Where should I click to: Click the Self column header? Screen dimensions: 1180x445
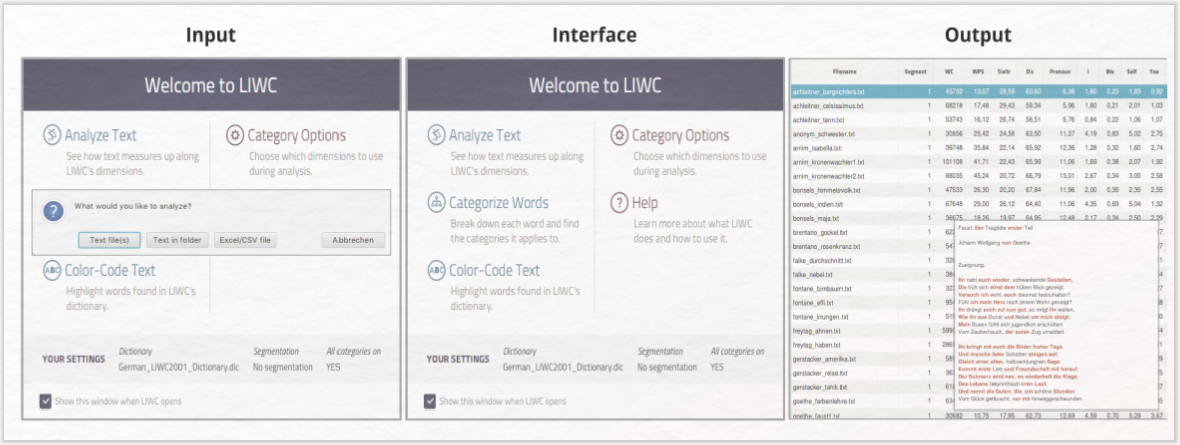(x=1134, y=72)
